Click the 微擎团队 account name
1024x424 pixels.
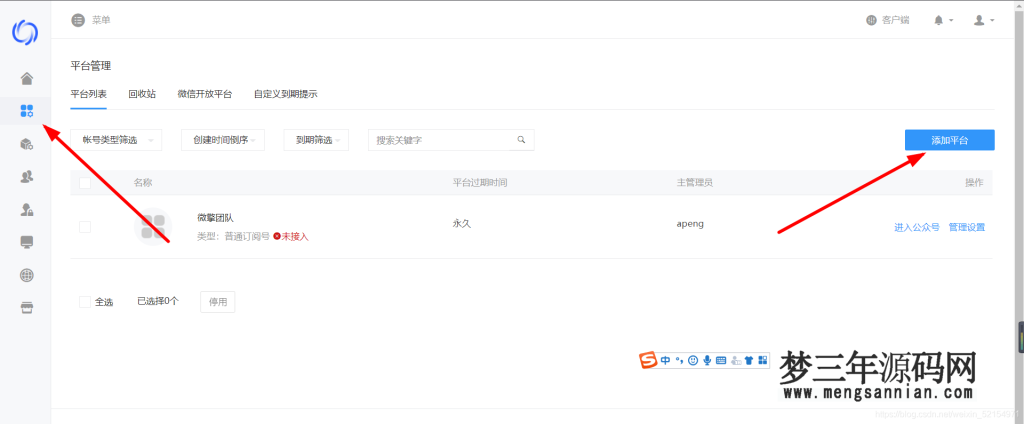click(216, 218)
